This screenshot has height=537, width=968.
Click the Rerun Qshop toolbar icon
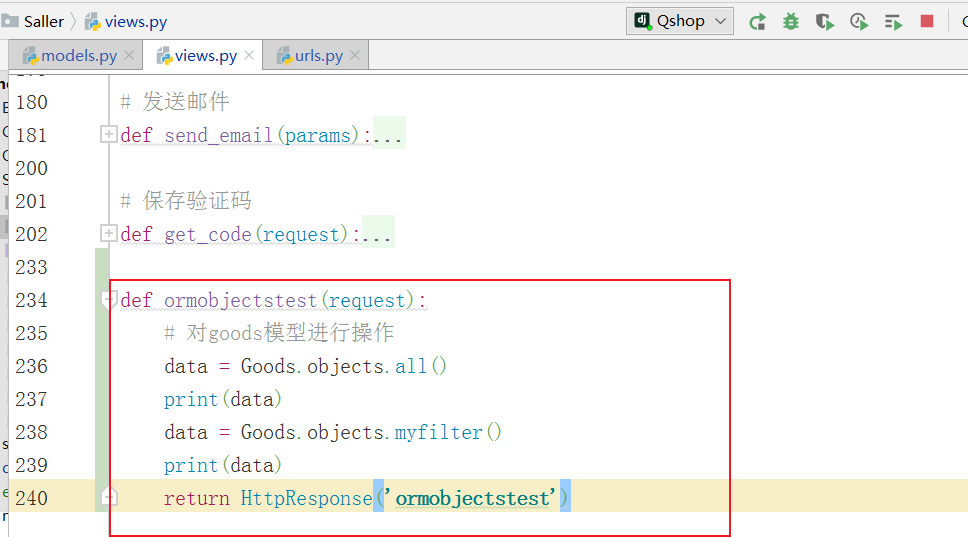[x=757, y=22]
